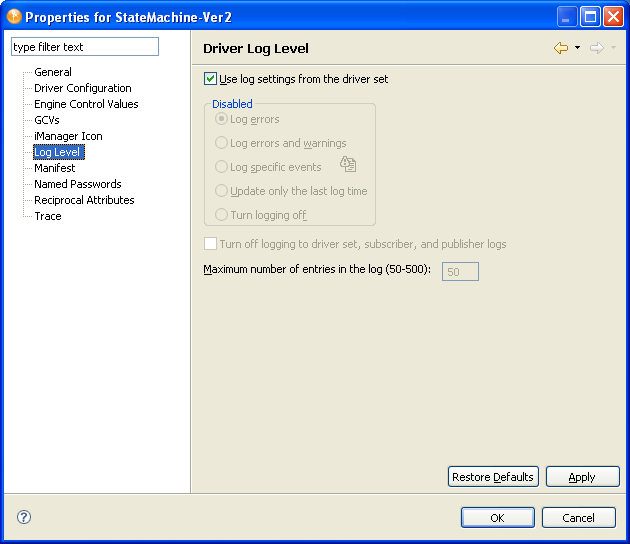Select the Log errors radio button

221,119
